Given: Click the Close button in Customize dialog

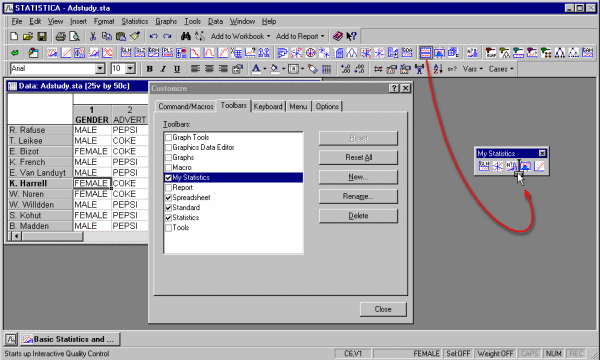Looking at the screenshot, I should pos(383,309).
